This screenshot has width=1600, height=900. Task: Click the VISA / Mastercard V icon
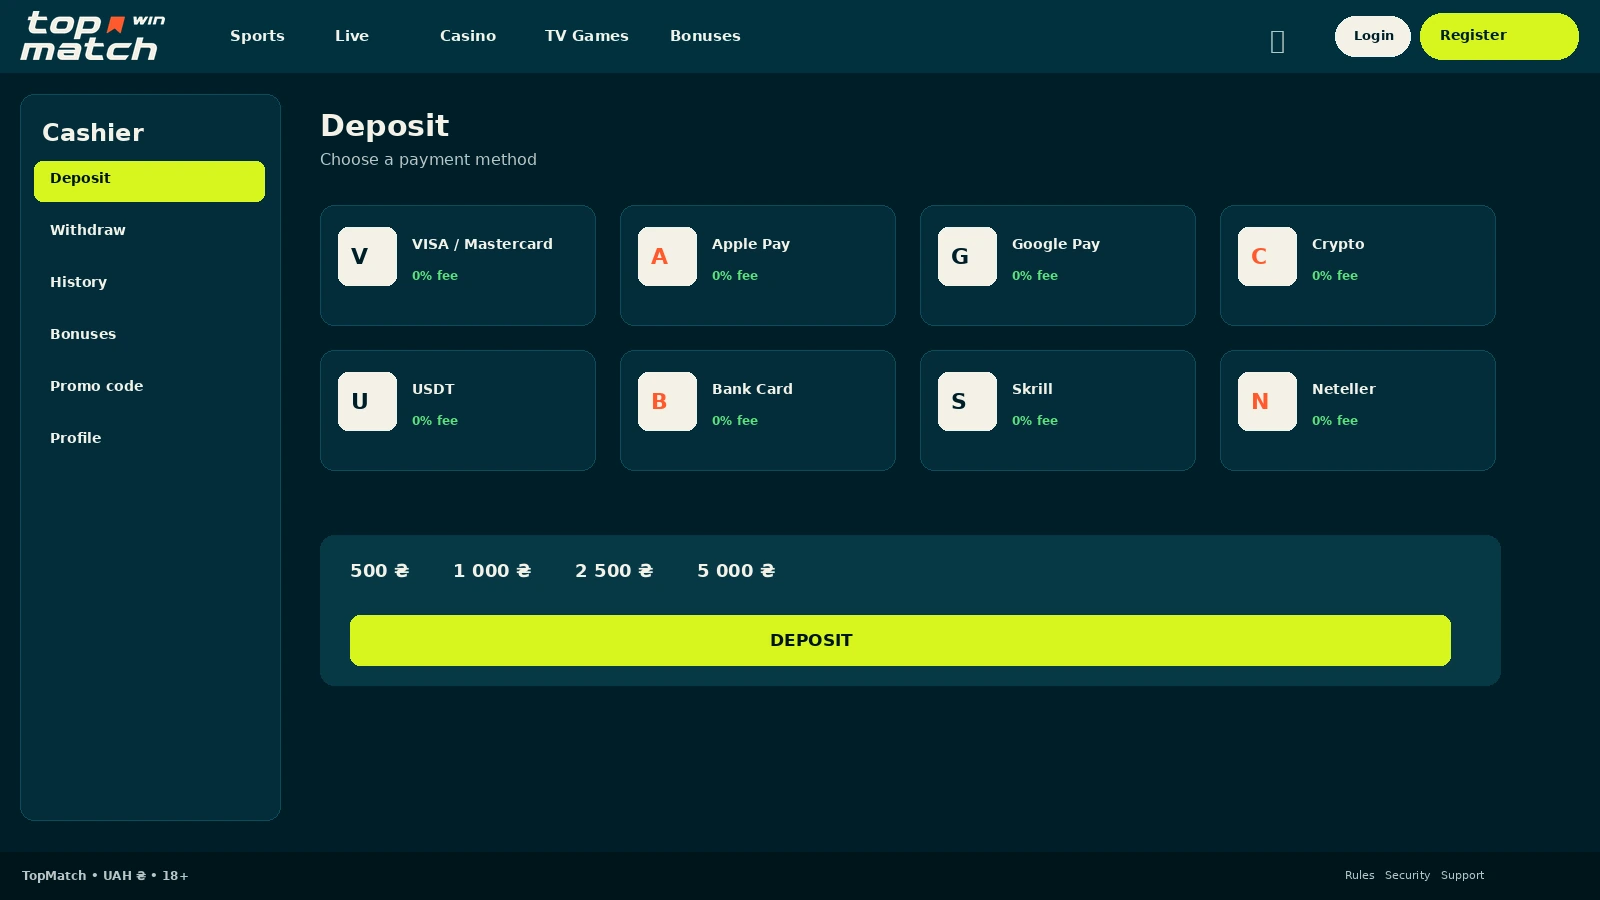[367, 256]
